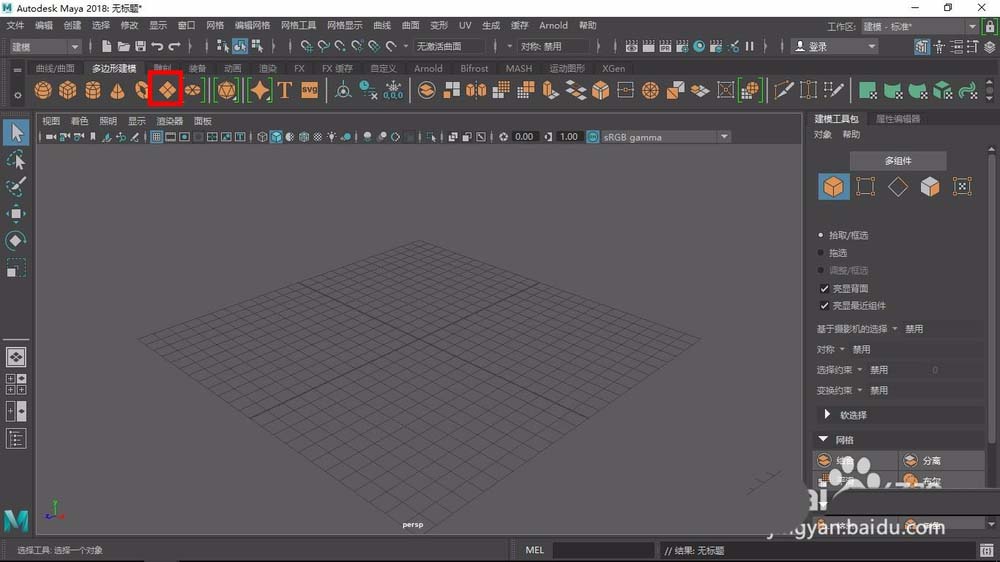Image resolution: width=1000 pixels, height=562 pixels.
Task: Click the 分离 button in mesh section
Action: coord(930,461)
